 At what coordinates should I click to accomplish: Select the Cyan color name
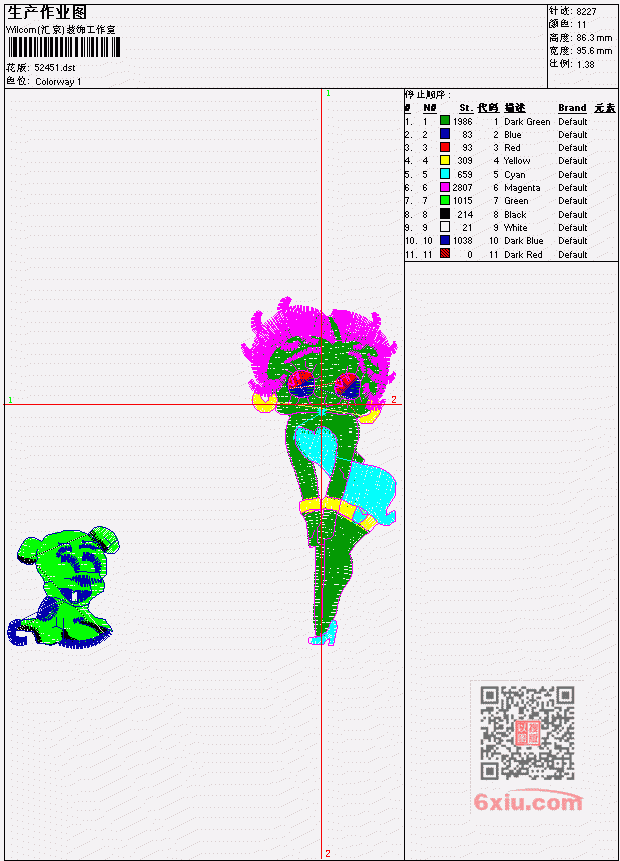click(x=515, y=174)
